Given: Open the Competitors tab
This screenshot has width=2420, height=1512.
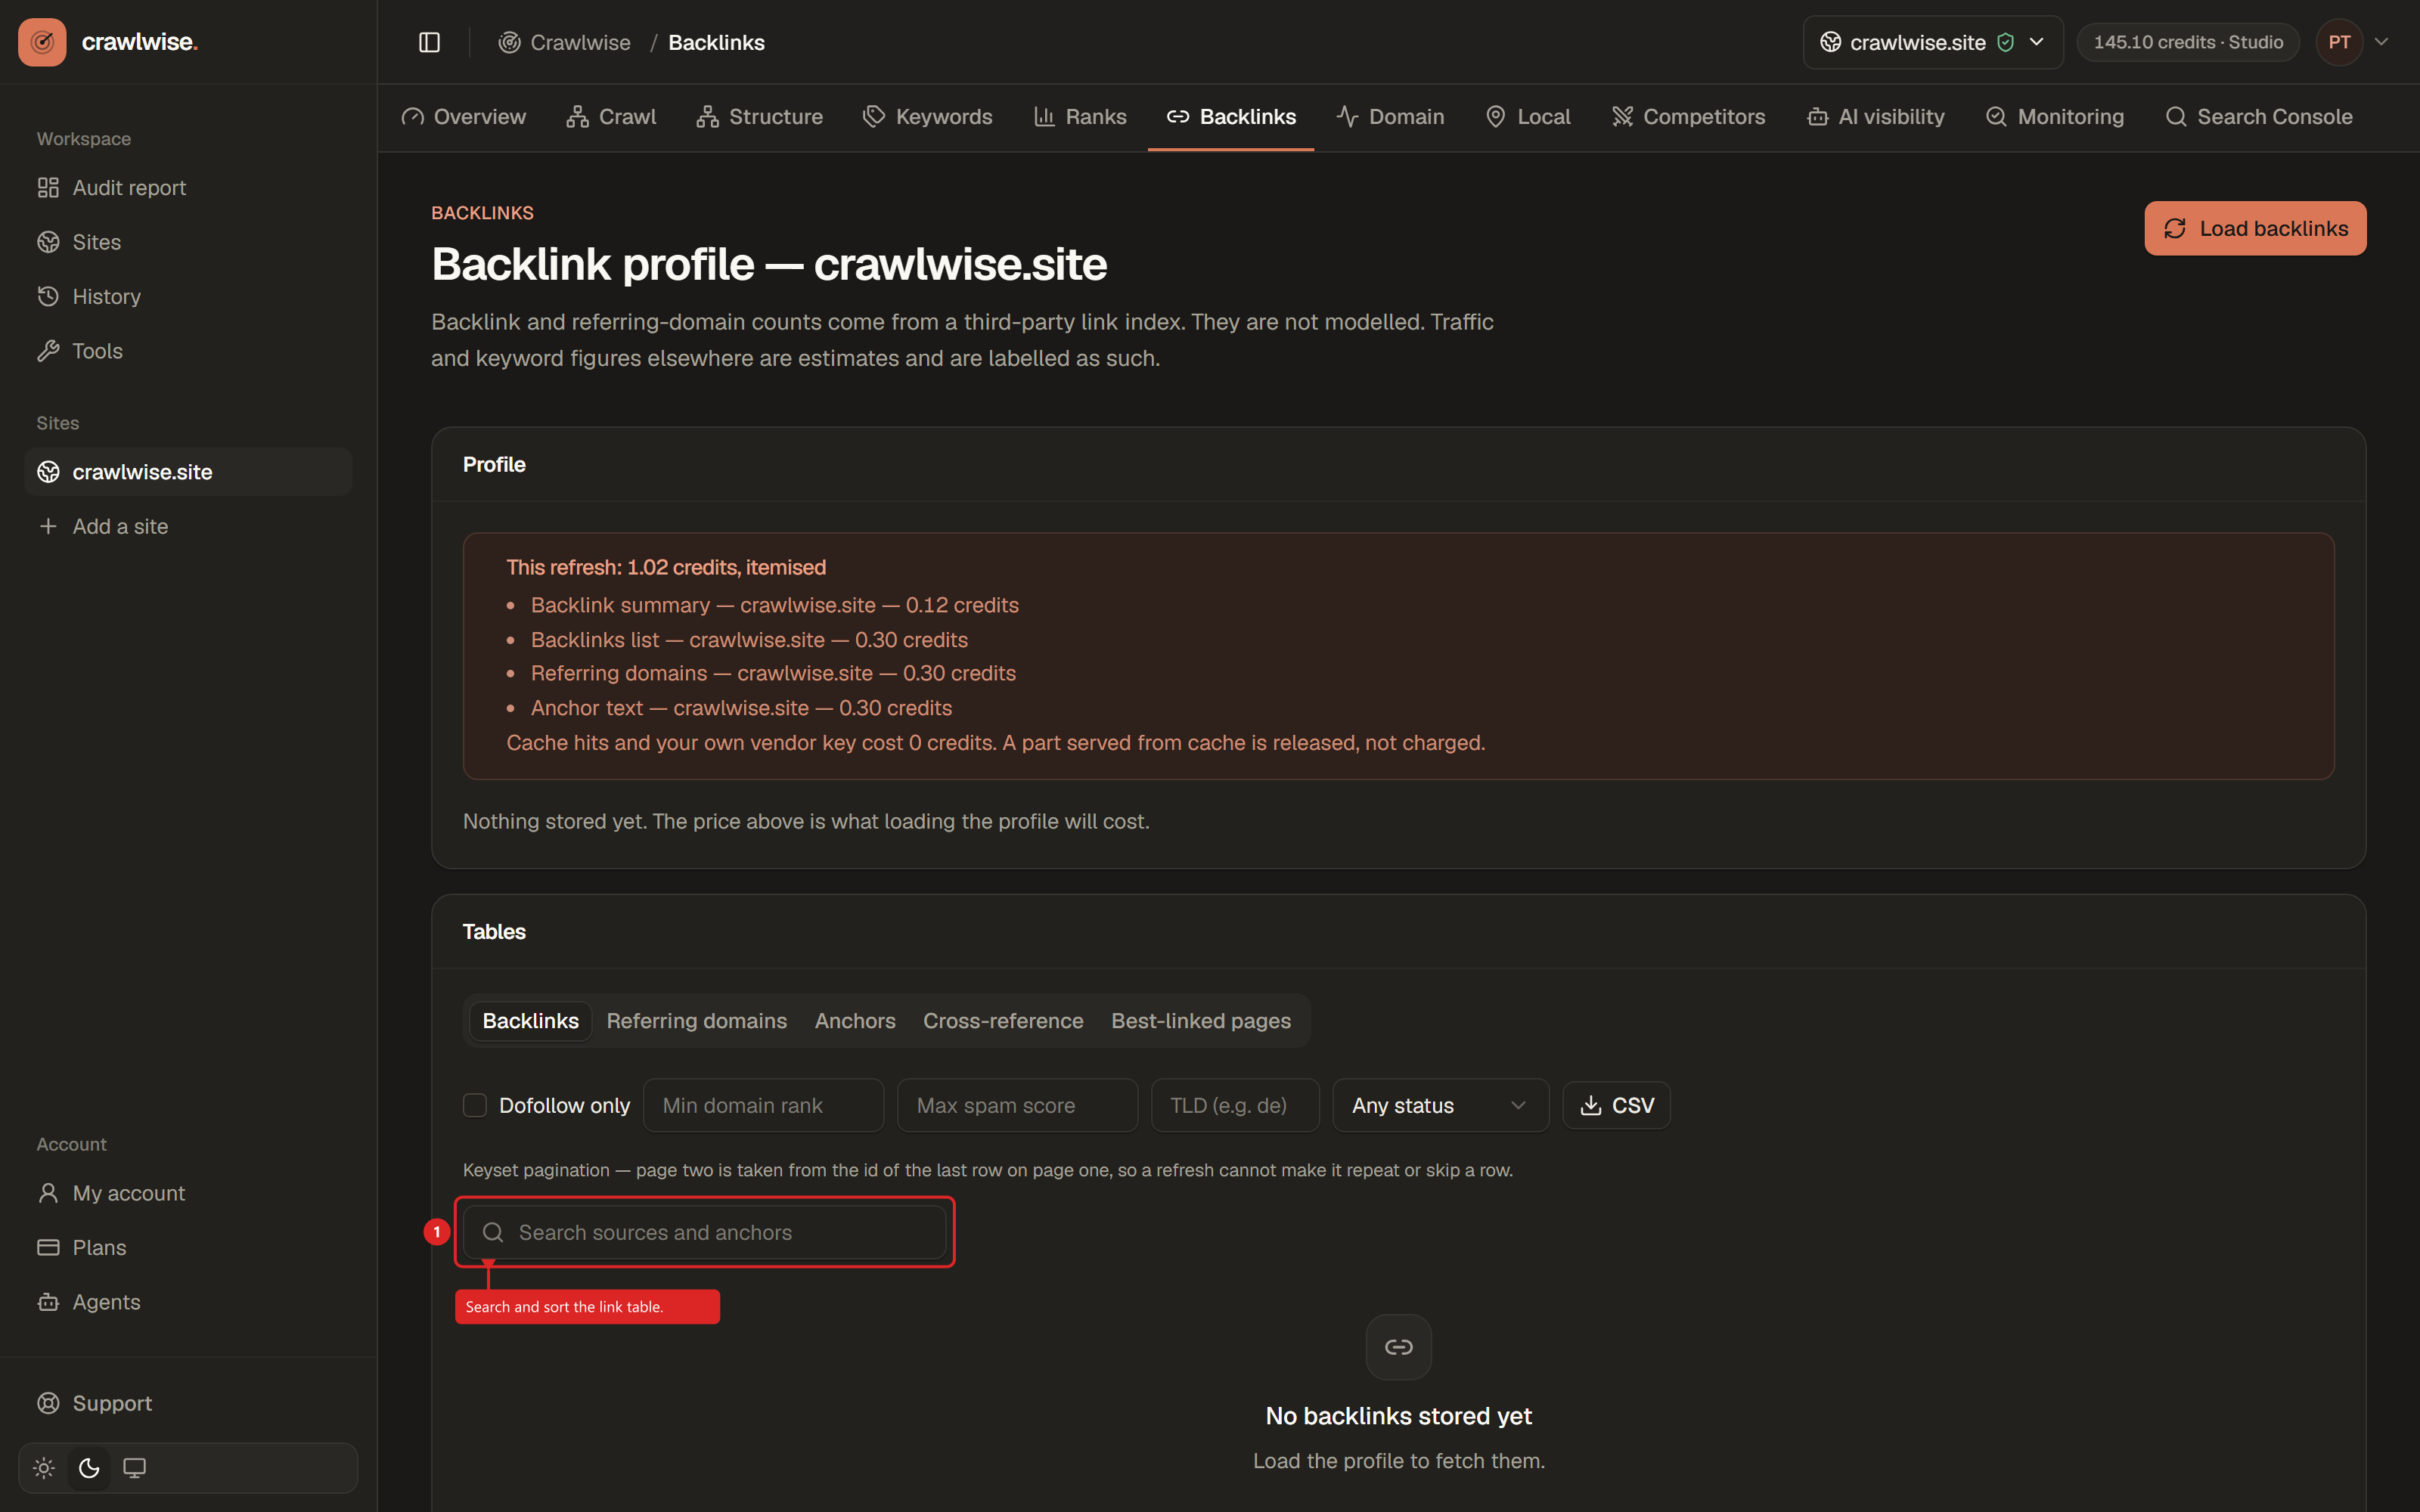Looking at the screenshot, I should (x=1688, y=117).
